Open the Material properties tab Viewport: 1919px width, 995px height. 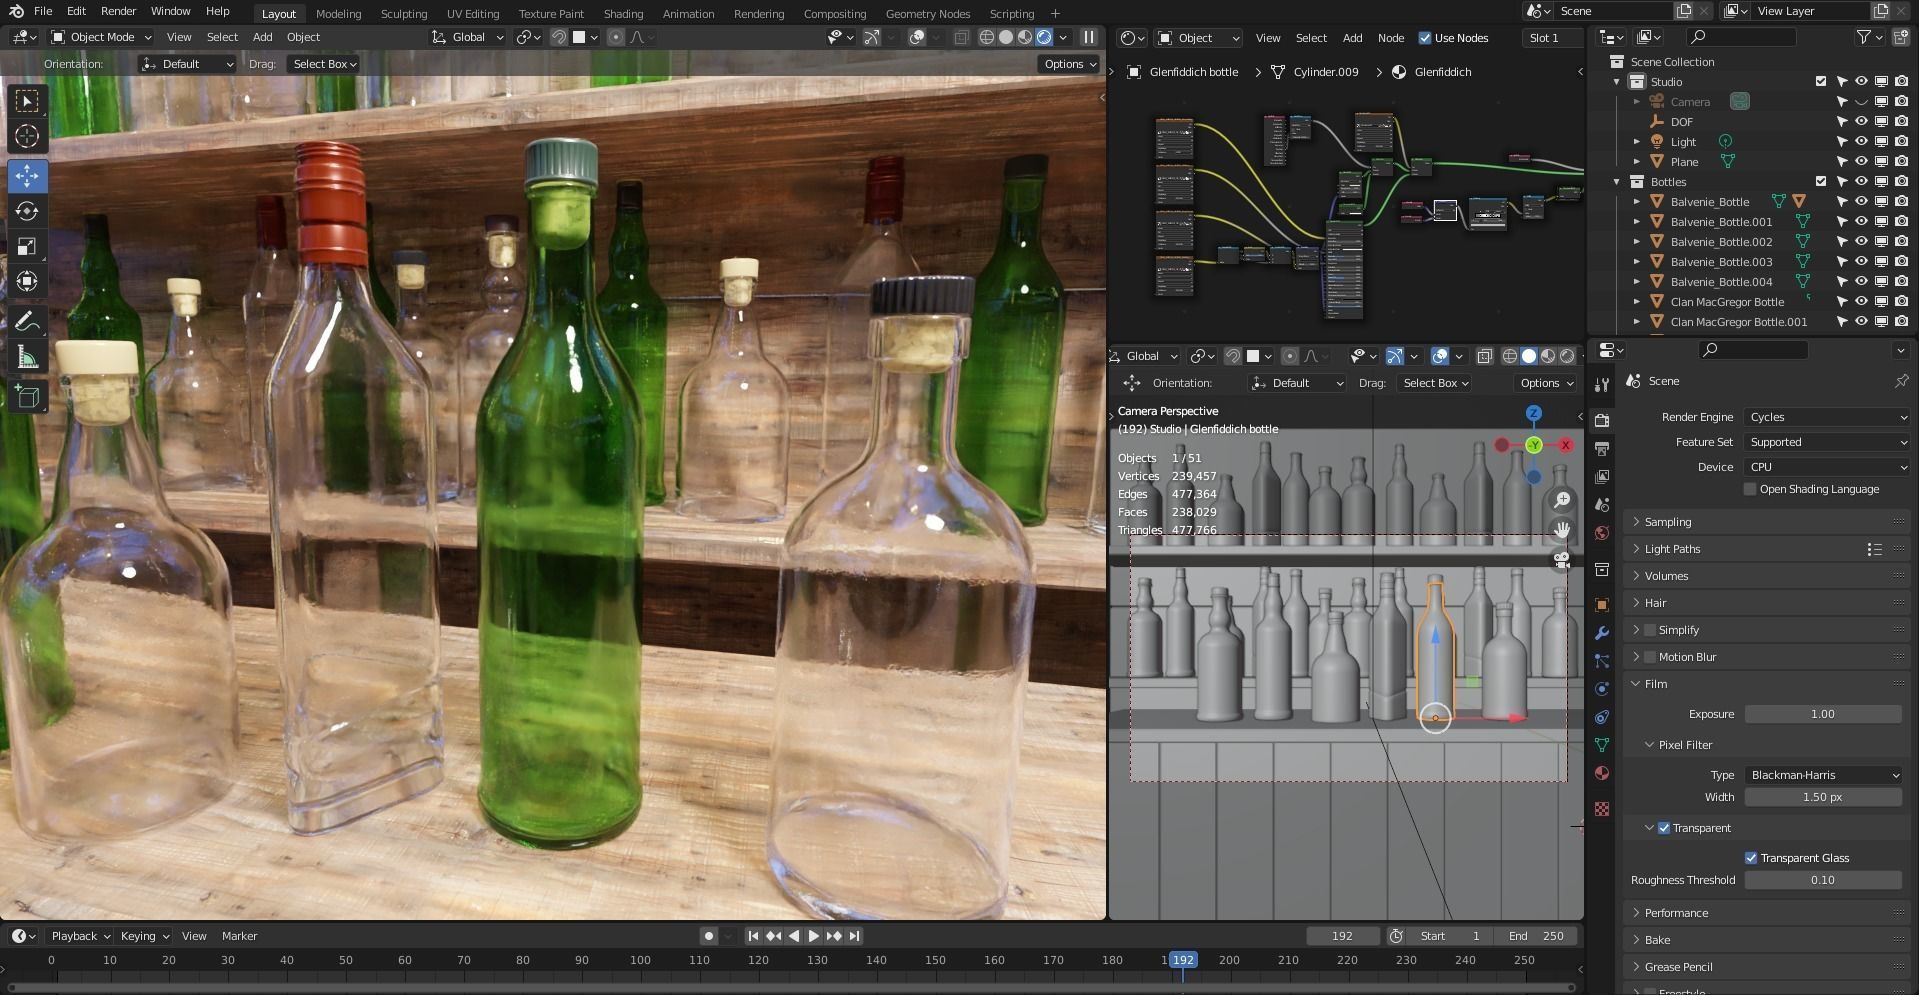(x=1602, y=773)
